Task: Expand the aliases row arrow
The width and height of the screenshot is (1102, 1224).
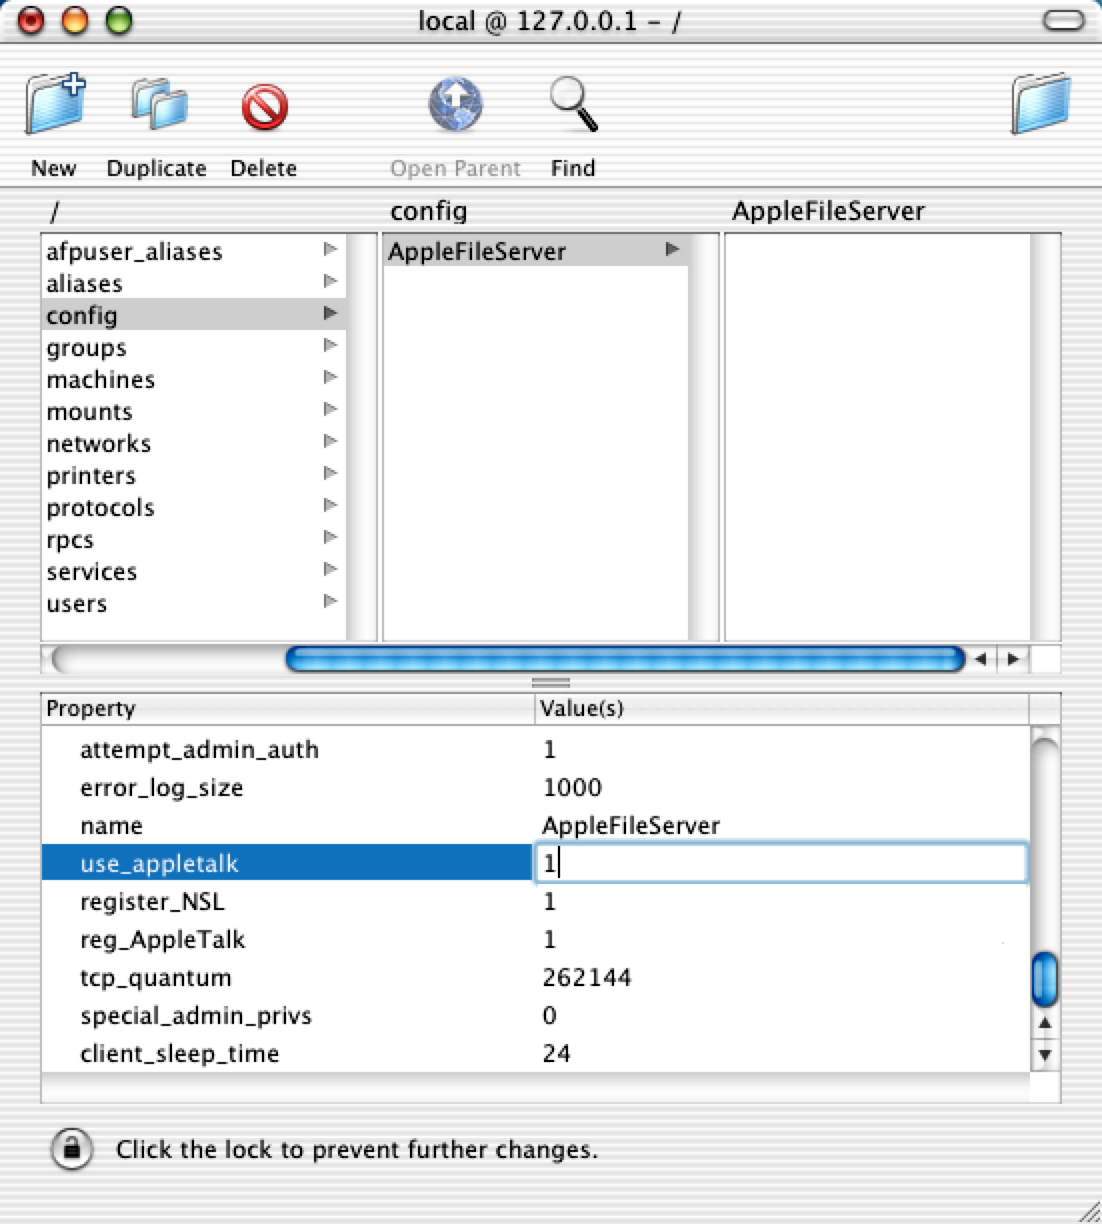Action: tap(330, 281)
